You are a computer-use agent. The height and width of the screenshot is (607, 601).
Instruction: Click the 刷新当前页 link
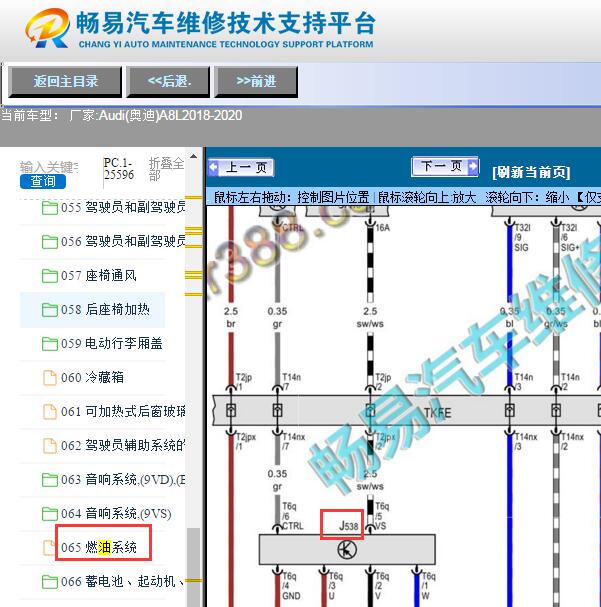[531, 172]
